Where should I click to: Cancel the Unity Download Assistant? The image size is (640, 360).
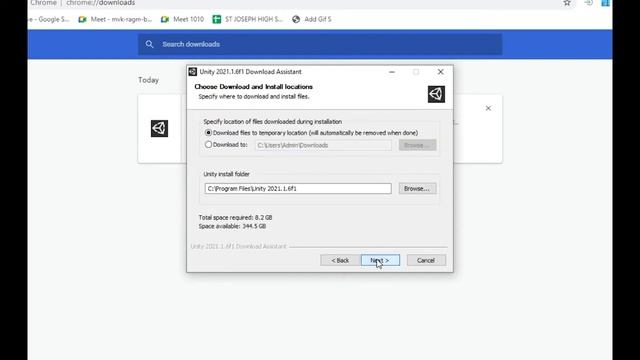(x=426, y=260)
